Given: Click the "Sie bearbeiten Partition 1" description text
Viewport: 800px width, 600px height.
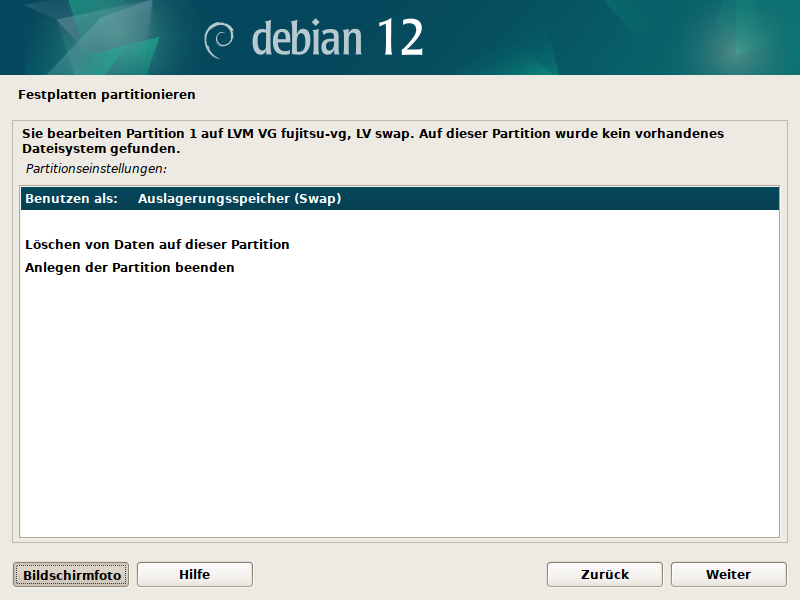Looking at the screenshot, I should click(110, 133).
